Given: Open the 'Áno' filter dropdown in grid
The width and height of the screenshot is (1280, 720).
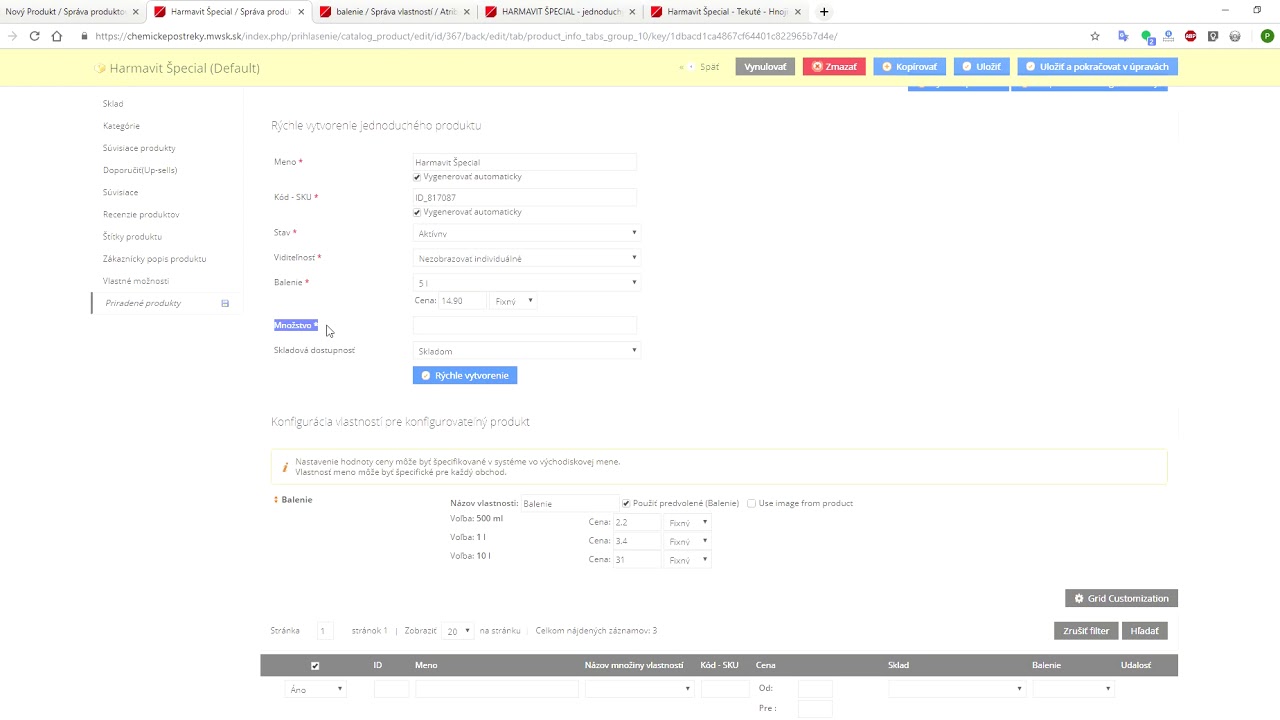Looking at the screenshot, I should [316, 689].
